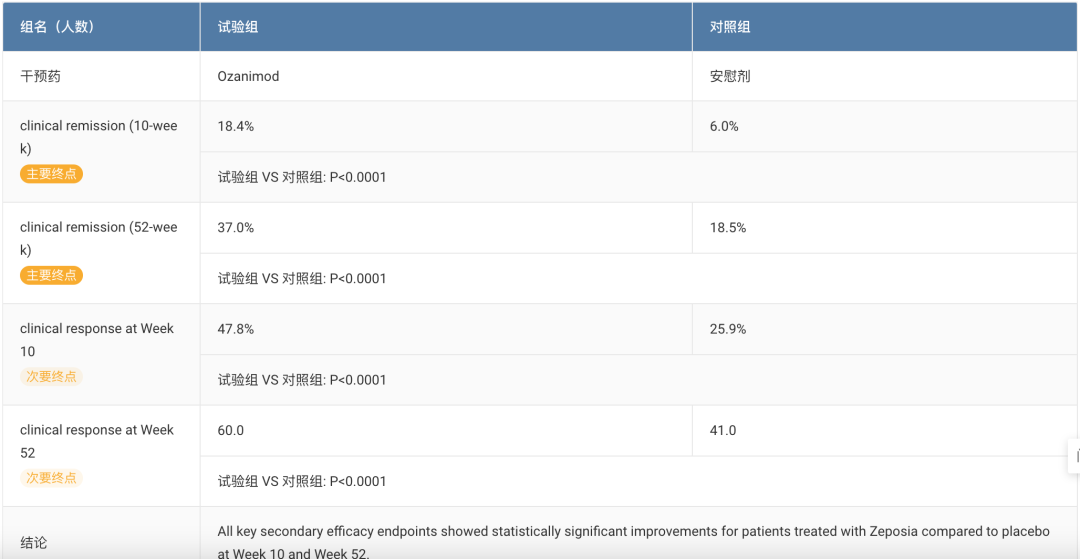Click 主要终点 badge under 52-week clinical remission
The width and height of the screenshot is (1080, 559).
[51, 275]
